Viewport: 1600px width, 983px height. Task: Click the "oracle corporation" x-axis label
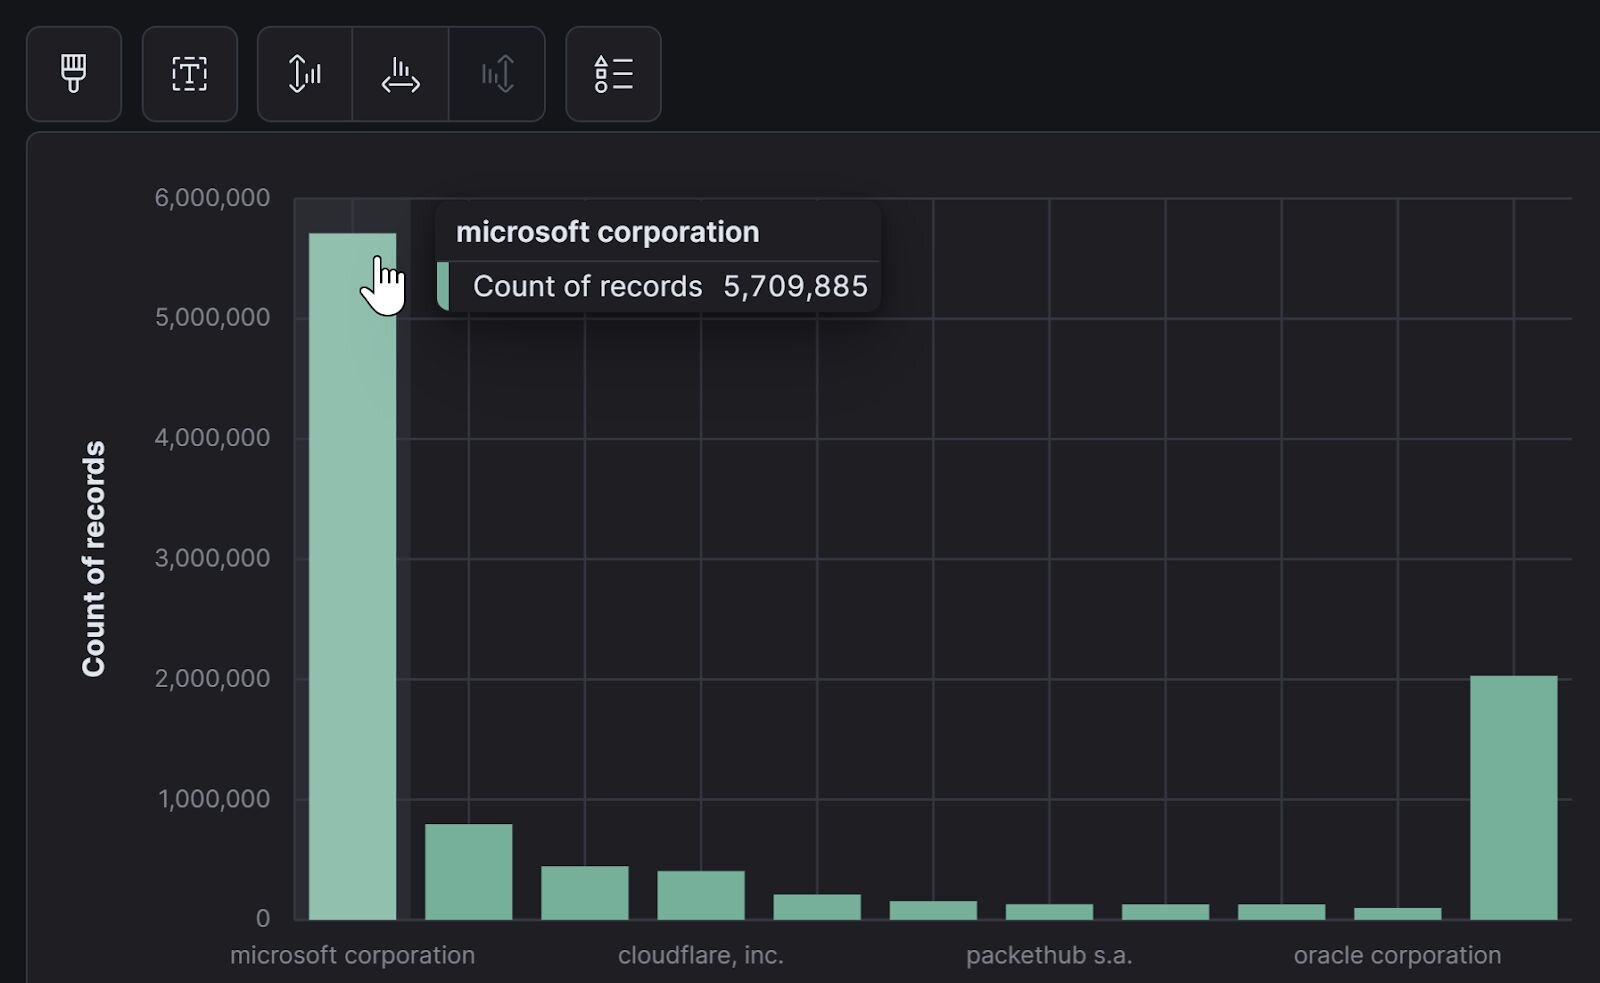pos(1397,955)
